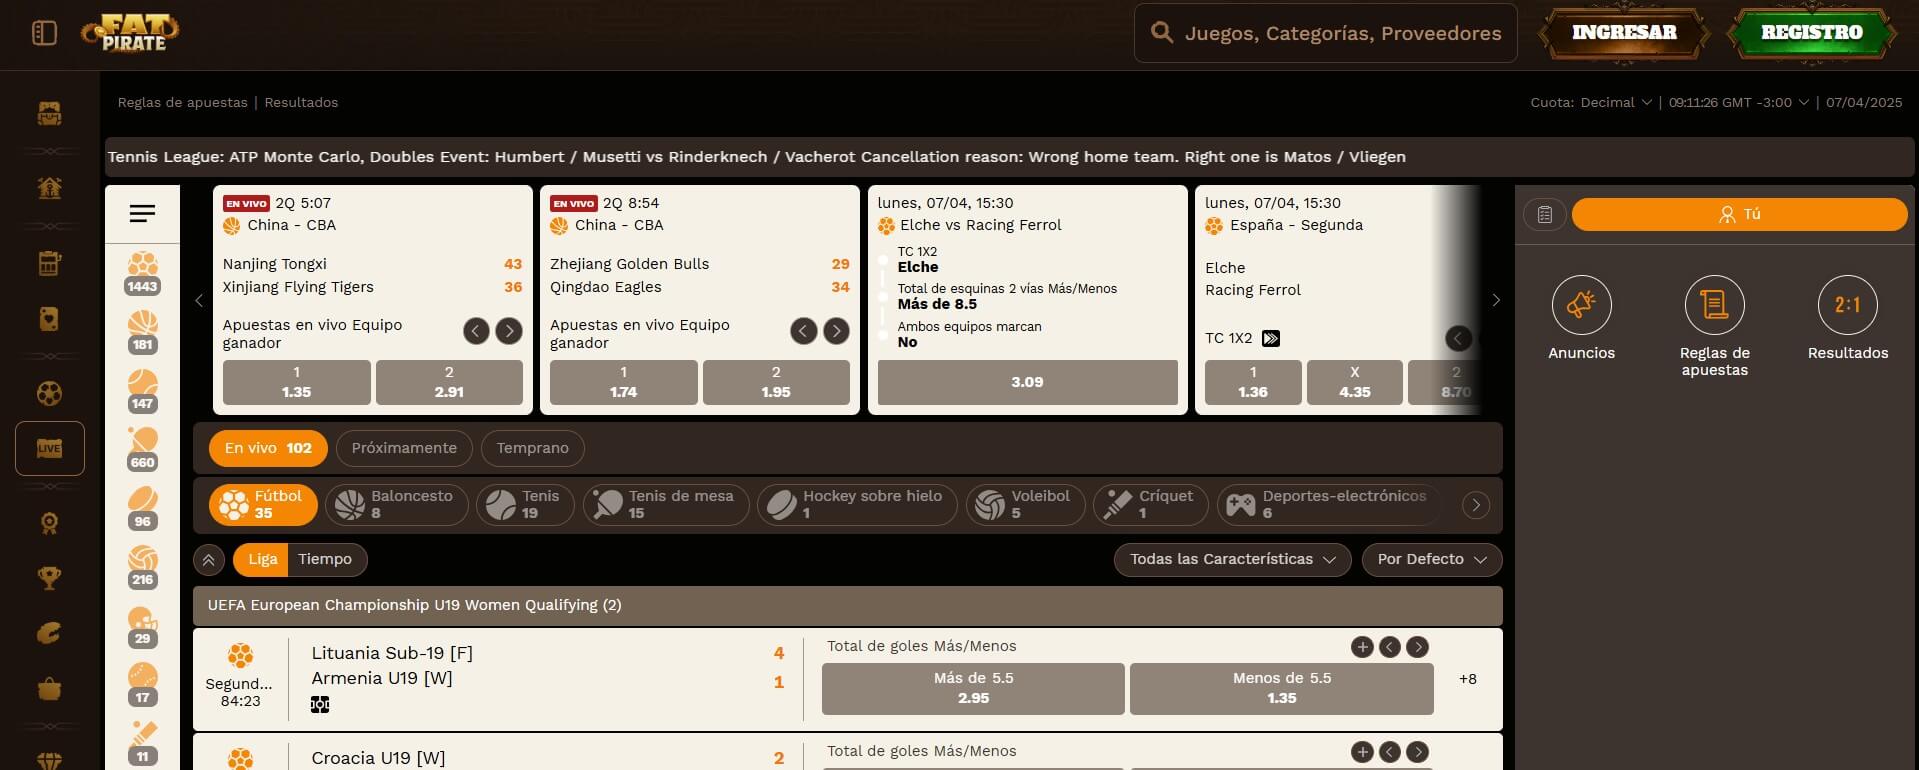Open the shopping bag sidebar icon
The width and height of the screenshot is (1919, 770).
tap(49, 689)
